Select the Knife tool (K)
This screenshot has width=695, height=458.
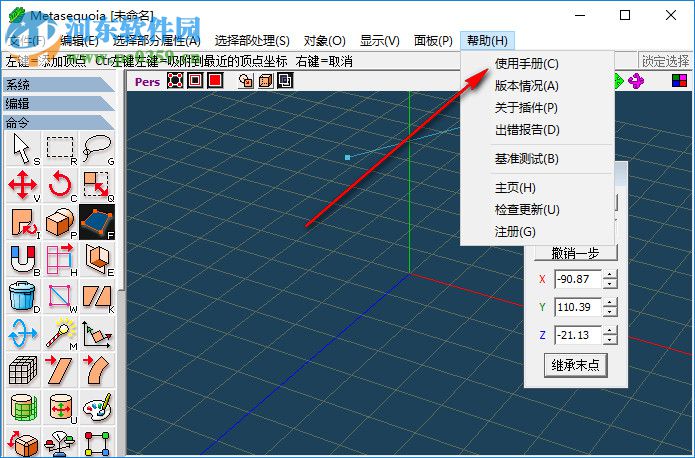coord(97,296)
